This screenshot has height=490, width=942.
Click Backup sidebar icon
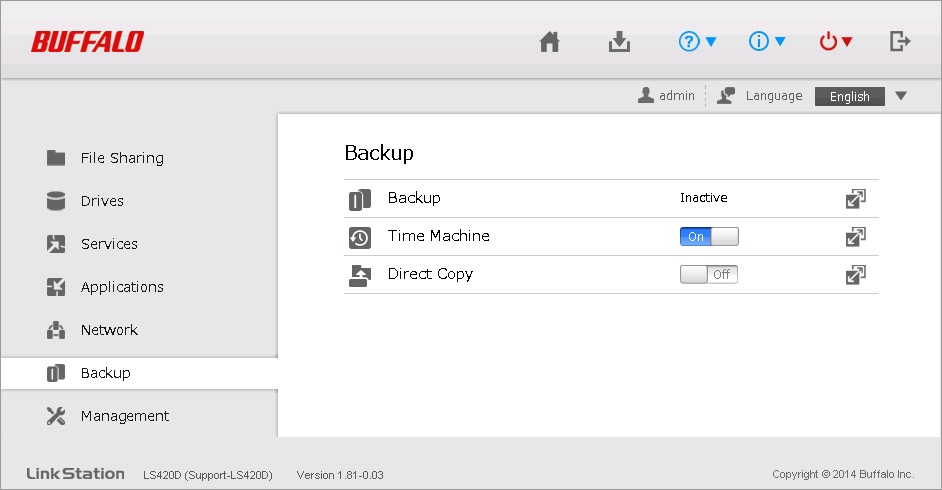[56, 373]
